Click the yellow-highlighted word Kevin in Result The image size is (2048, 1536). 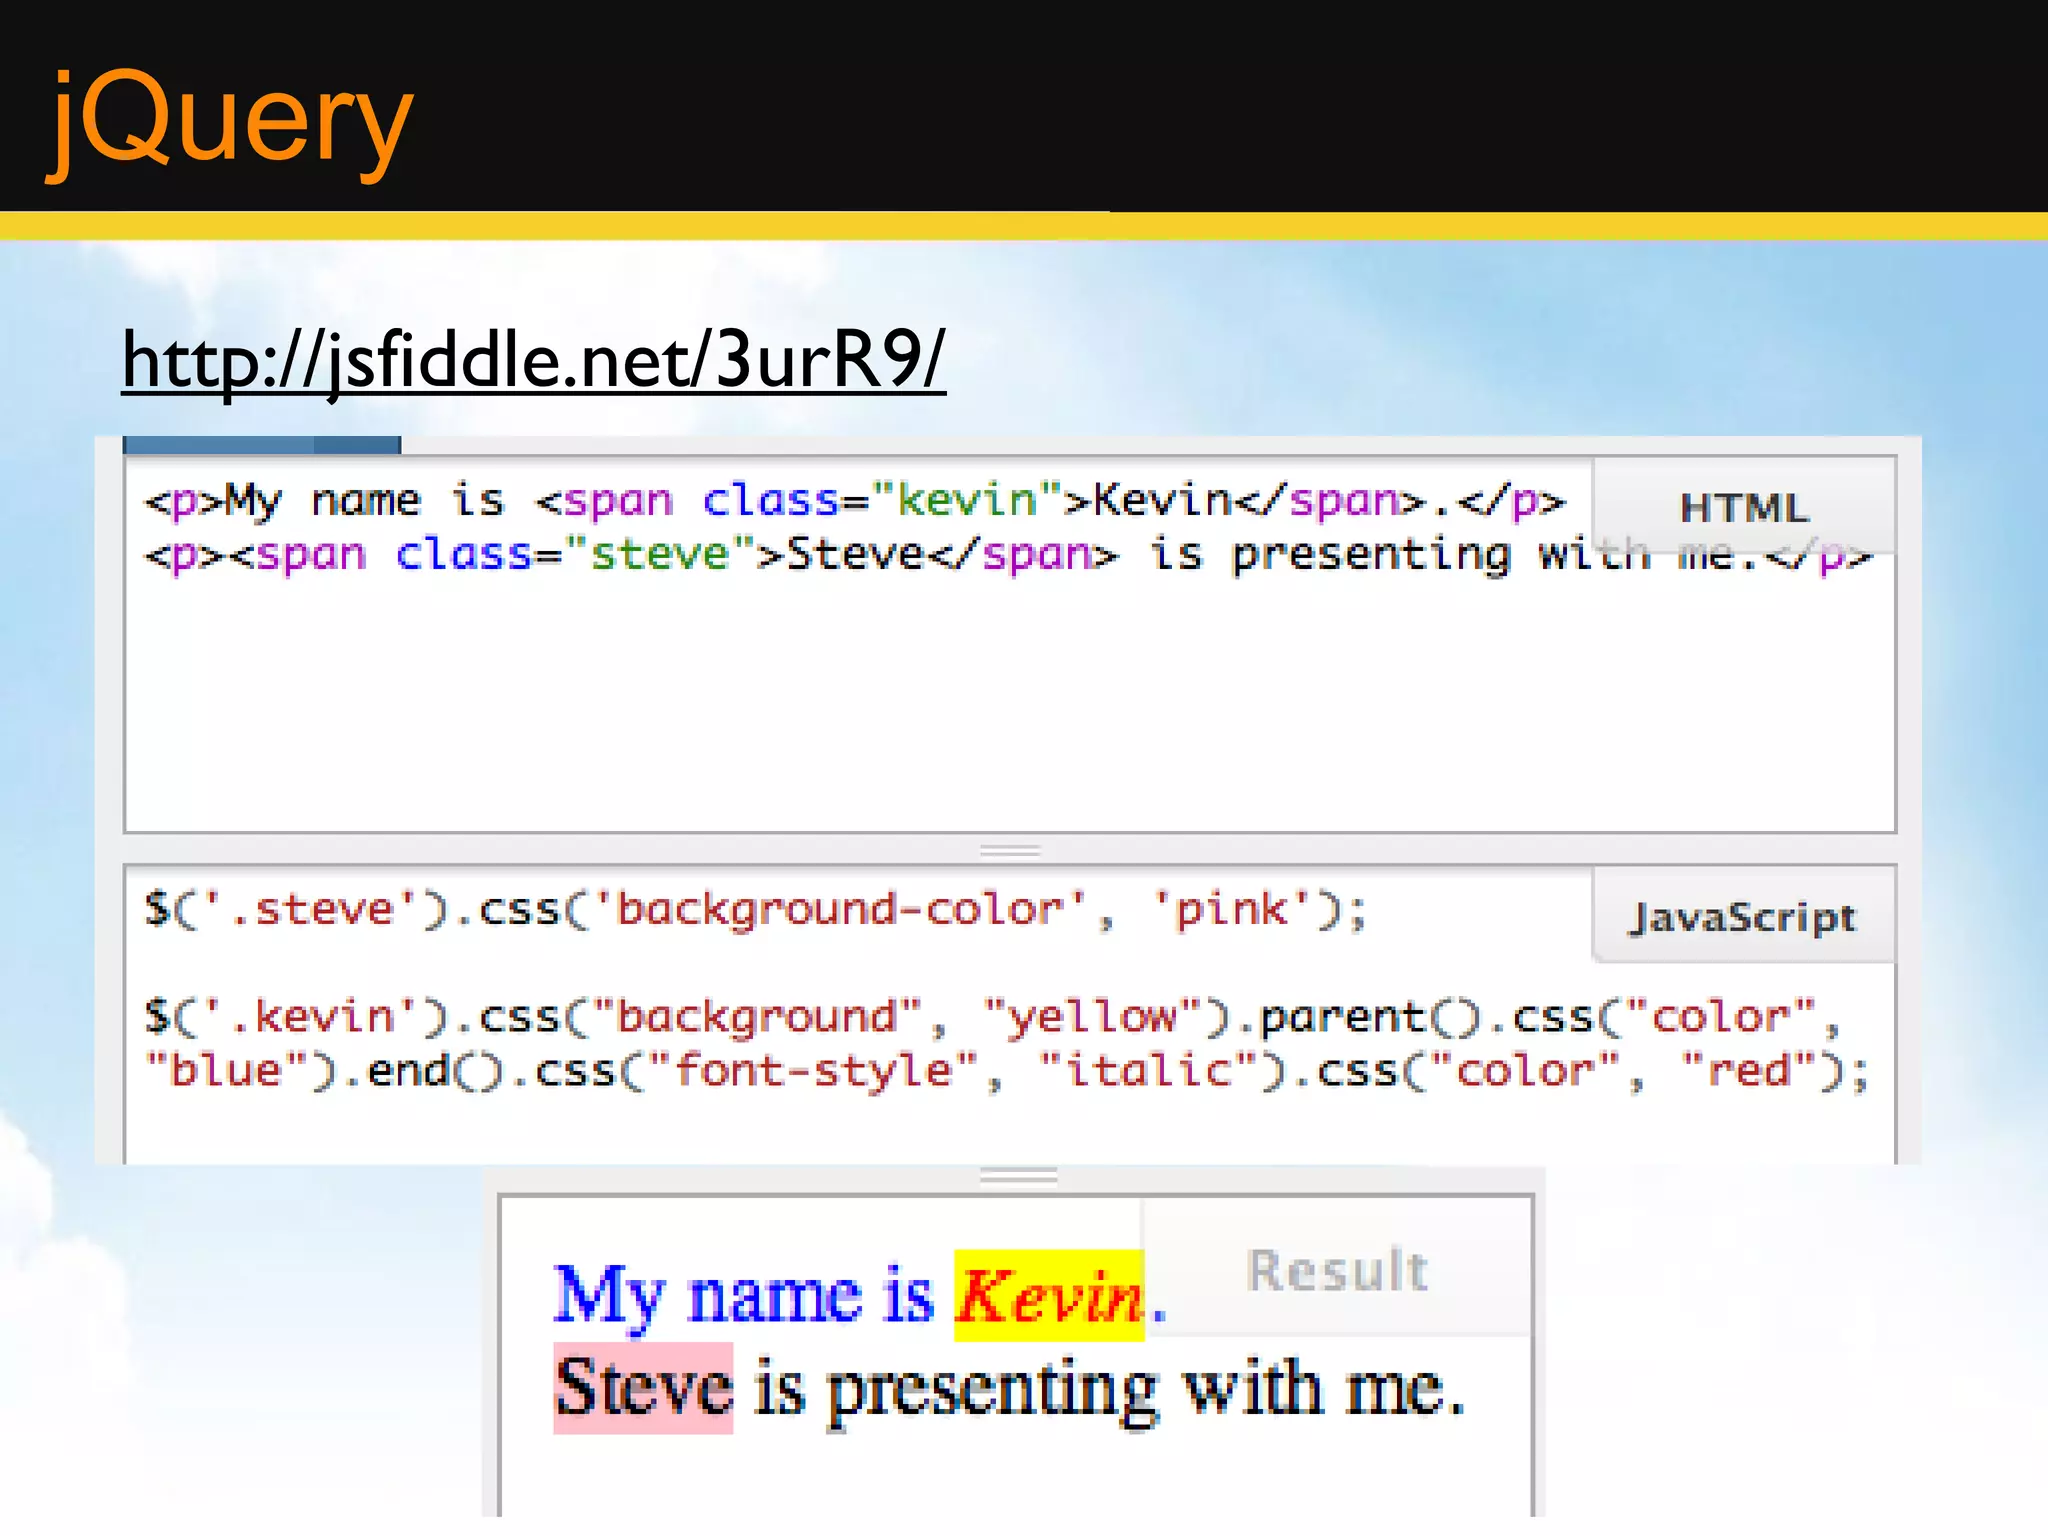(1049, 1296)
